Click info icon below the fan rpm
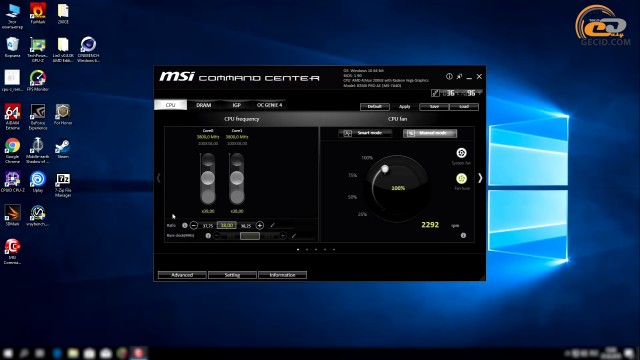Viewport: 640px width, 360px height. [463, 236]
